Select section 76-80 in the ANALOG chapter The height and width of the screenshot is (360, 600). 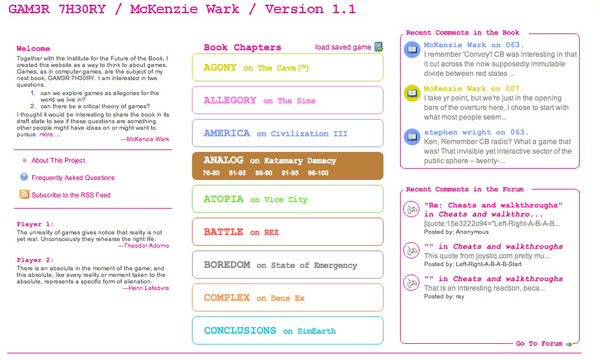(211, 173)
